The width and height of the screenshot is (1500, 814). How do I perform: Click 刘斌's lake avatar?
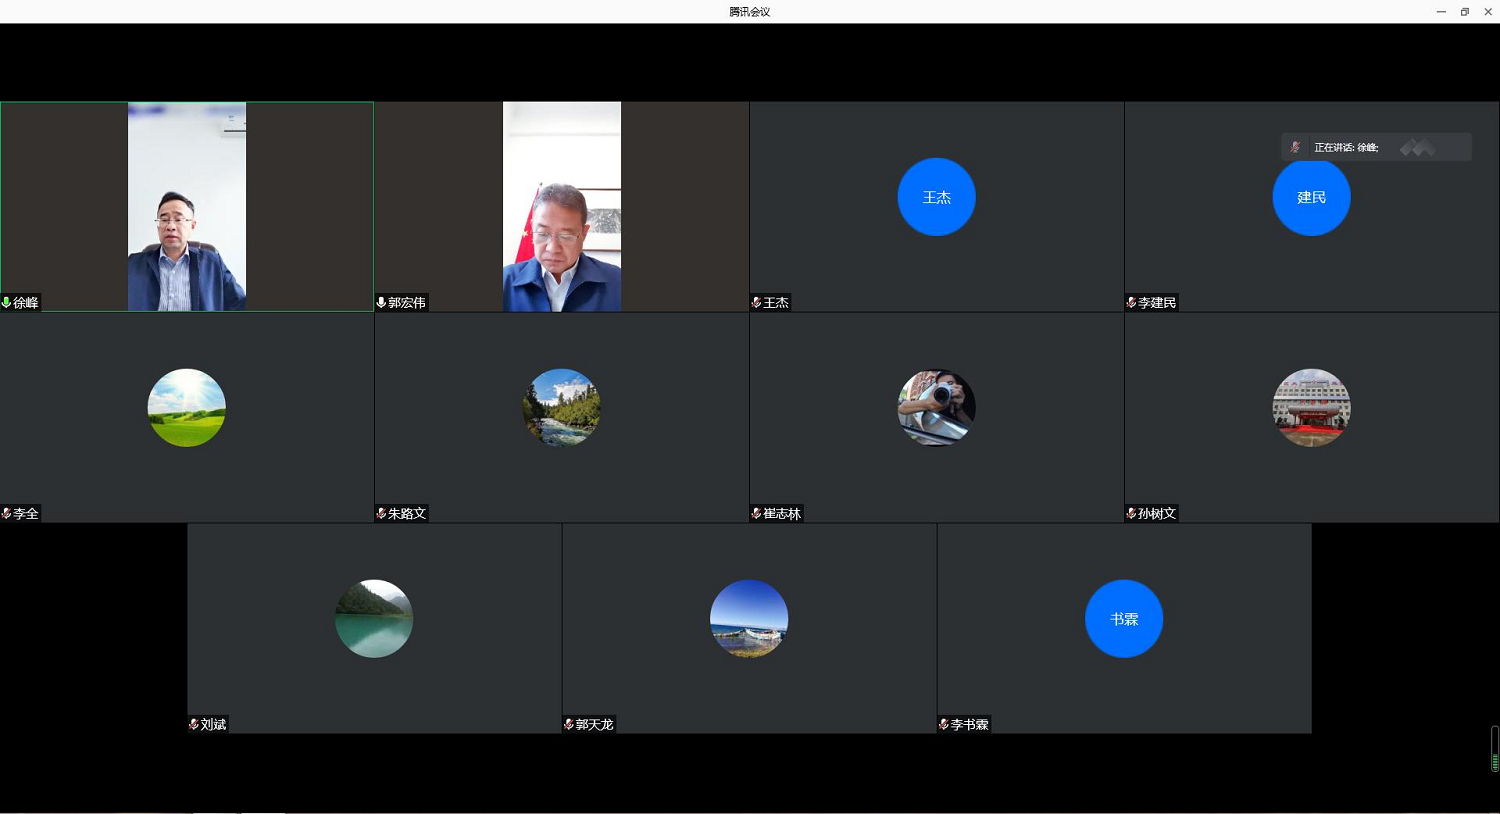pos(374,619)
